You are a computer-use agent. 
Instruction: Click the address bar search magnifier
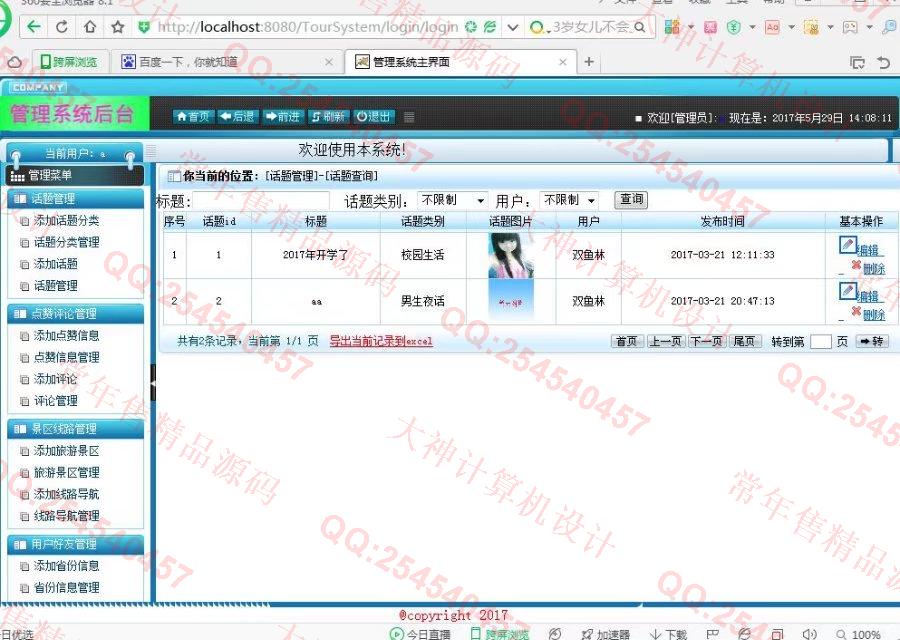coord(640,27)
